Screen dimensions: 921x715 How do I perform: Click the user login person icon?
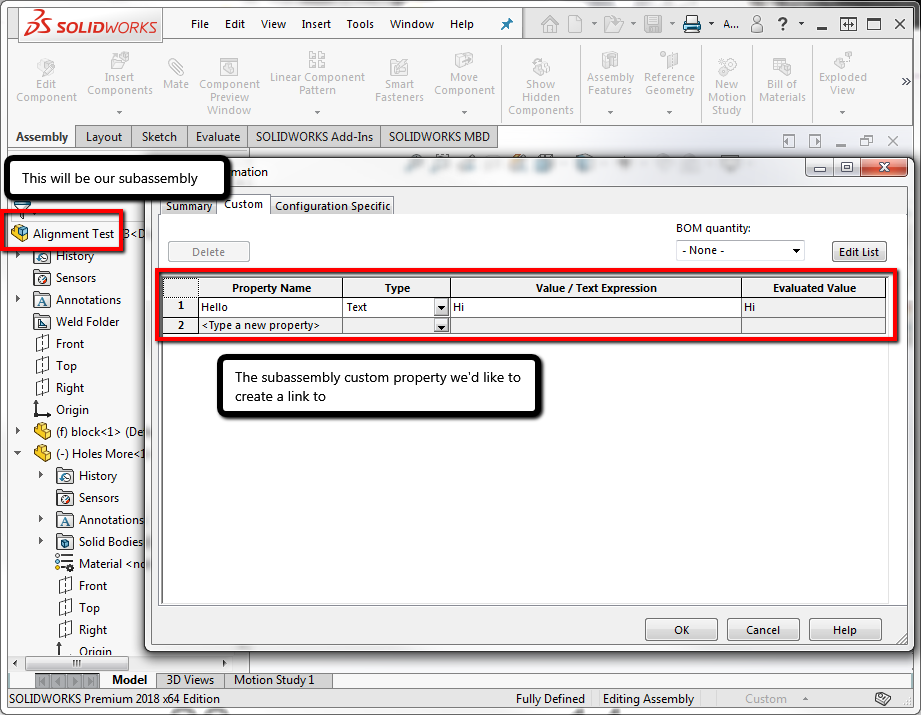pyautogui.click(x=757, y=24)
